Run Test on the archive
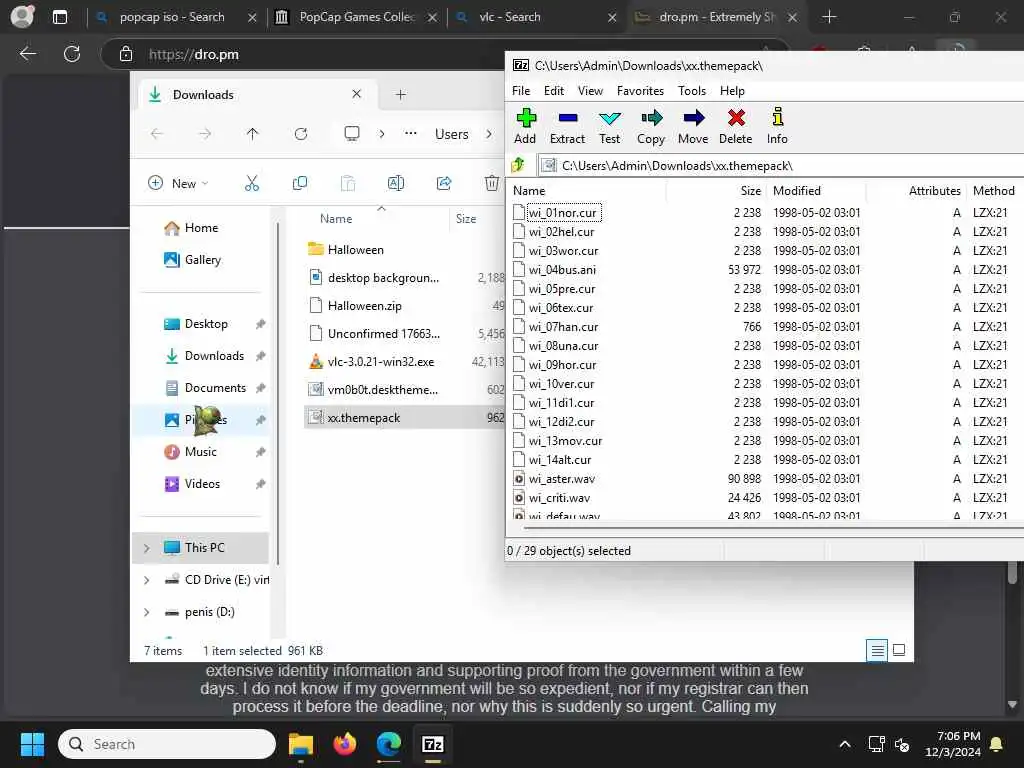Viewport: 1024px width, 768px height. click(609, 126)
